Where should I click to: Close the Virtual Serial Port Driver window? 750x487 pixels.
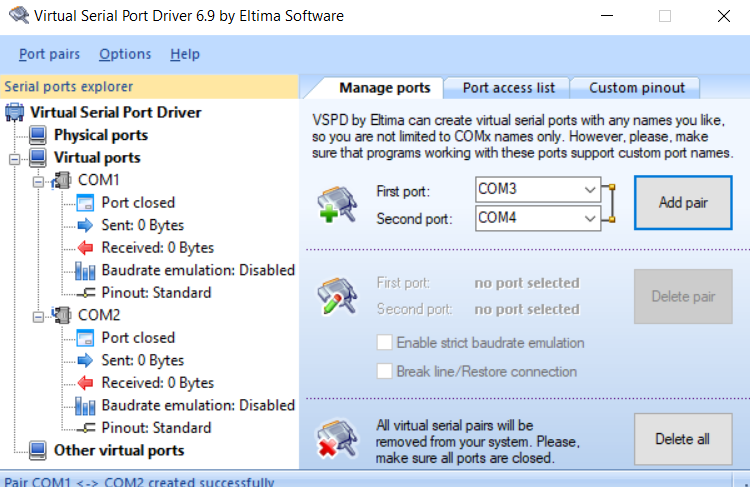click(724, 16)
